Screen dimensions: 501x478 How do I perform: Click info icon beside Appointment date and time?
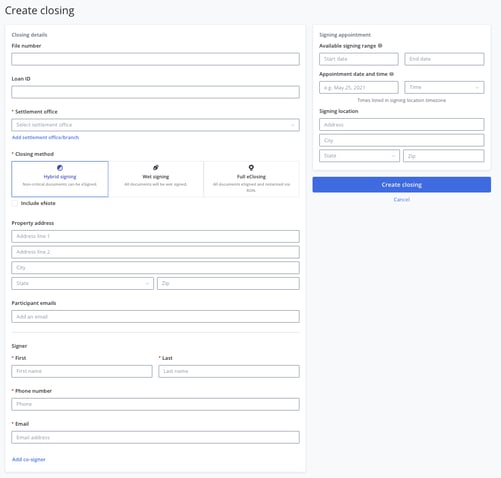[391, 74]
